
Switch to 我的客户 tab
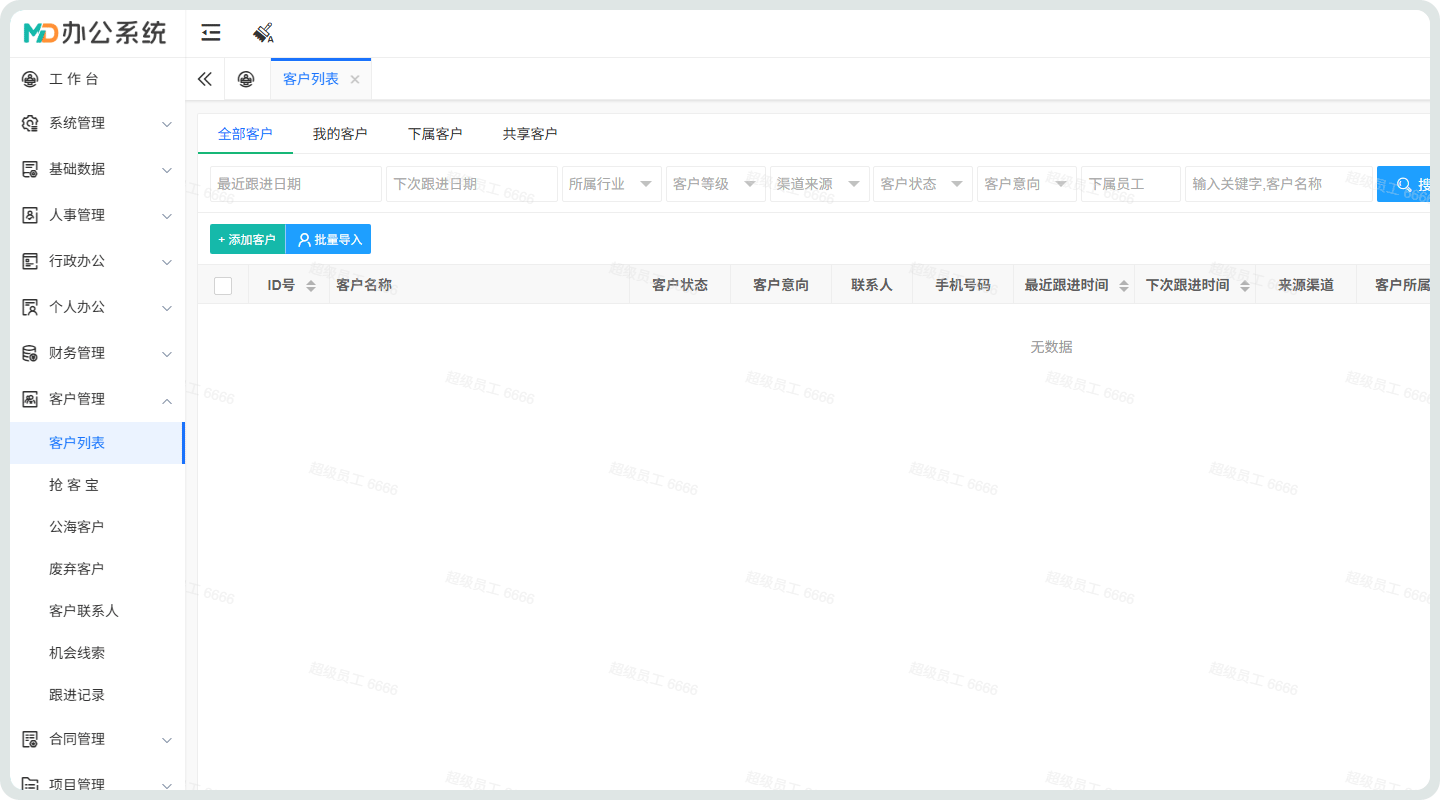(x=340, y=134)
